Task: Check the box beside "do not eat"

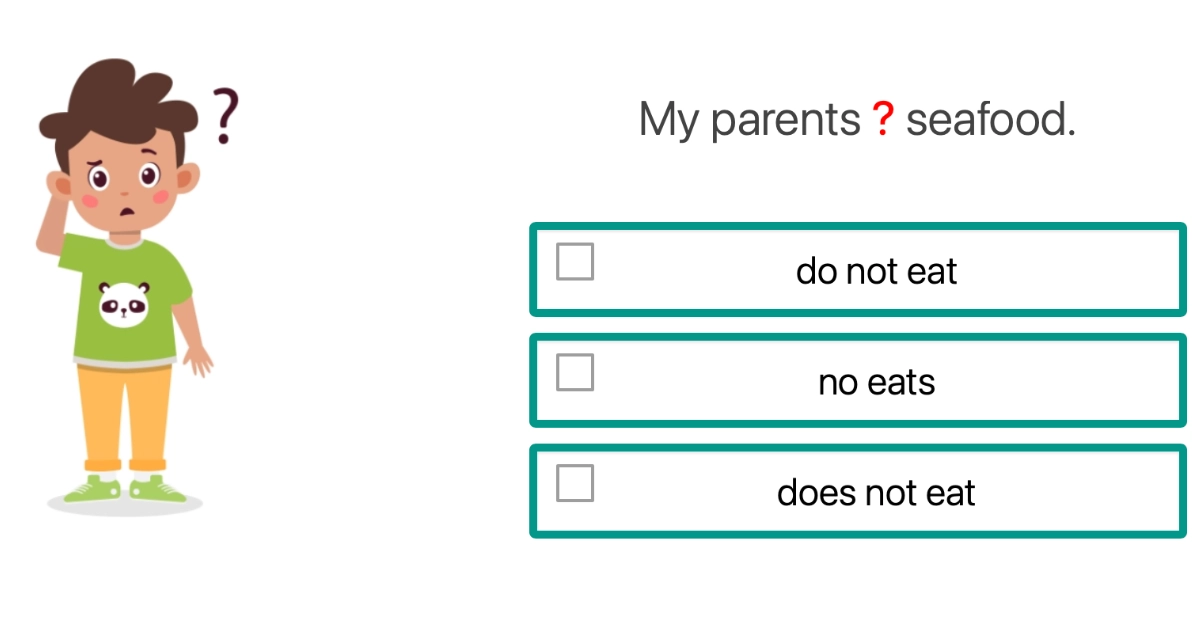Action: coord(575,262)
